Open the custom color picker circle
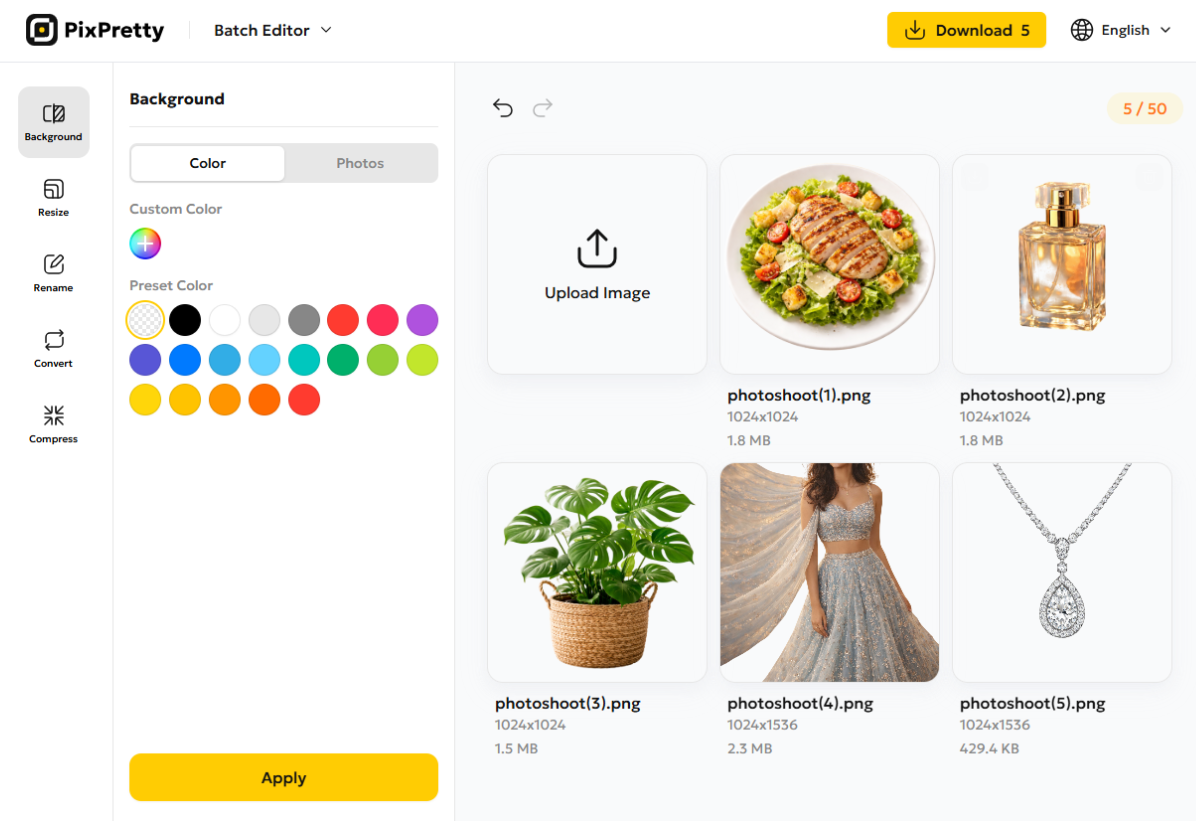 [145, 244]
